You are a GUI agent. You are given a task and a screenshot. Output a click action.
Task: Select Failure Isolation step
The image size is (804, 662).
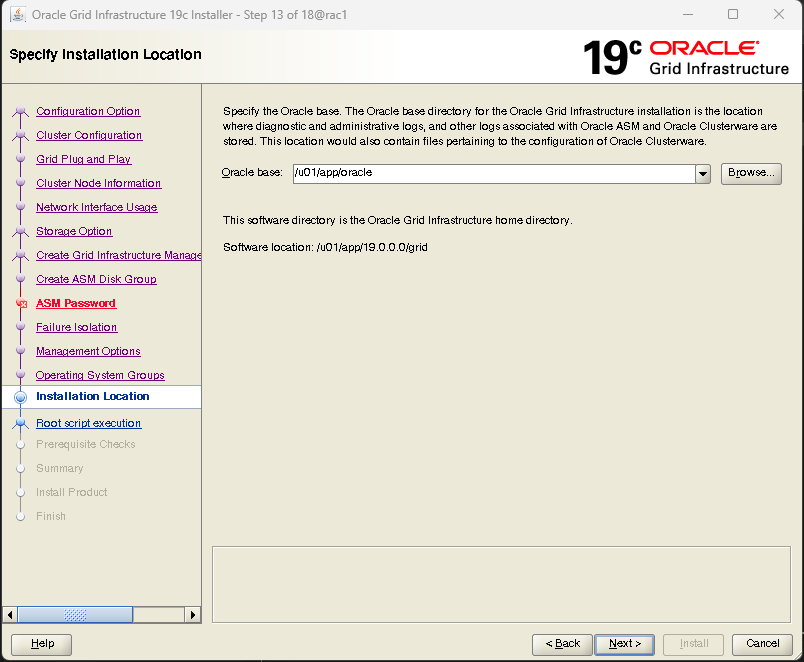coord(76,327)
